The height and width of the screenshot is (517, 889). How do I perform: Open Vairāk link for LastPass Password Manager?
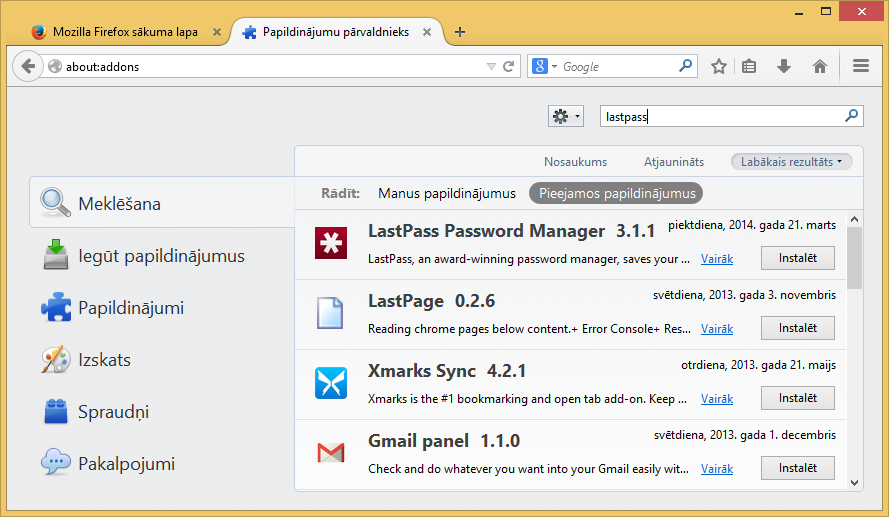click(717, 259)
